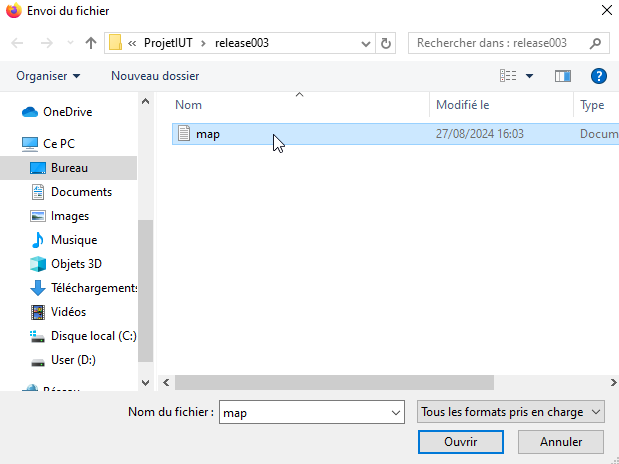The image size is (619, 464).
Task: Refresh the release003 folder view
Action: [x=387, y=43]
